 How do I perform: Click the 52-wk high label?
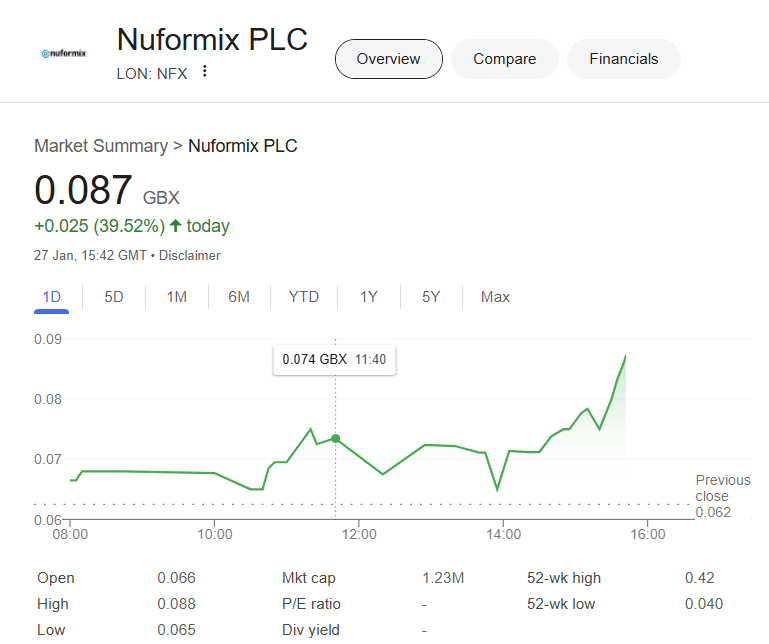point(564,578)
